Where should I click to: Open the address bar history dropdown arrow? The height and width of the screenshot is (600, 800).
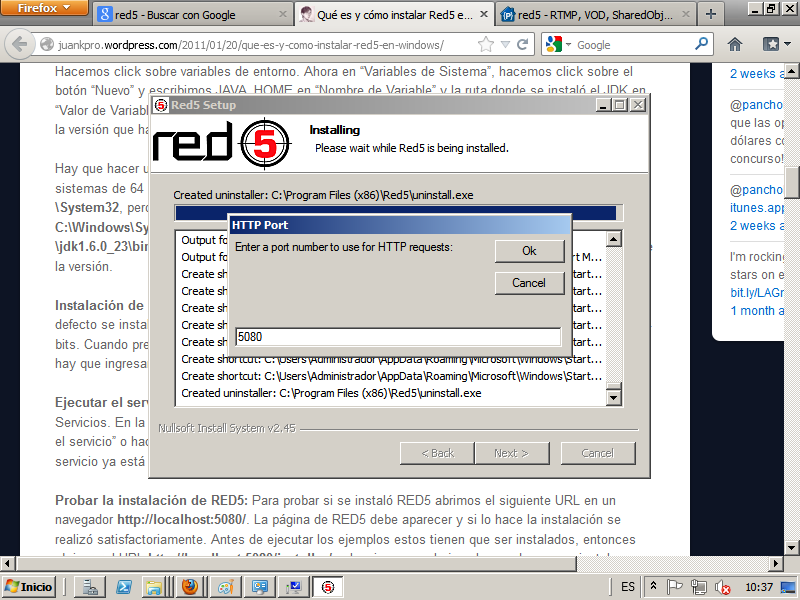[x=505, y=45]
